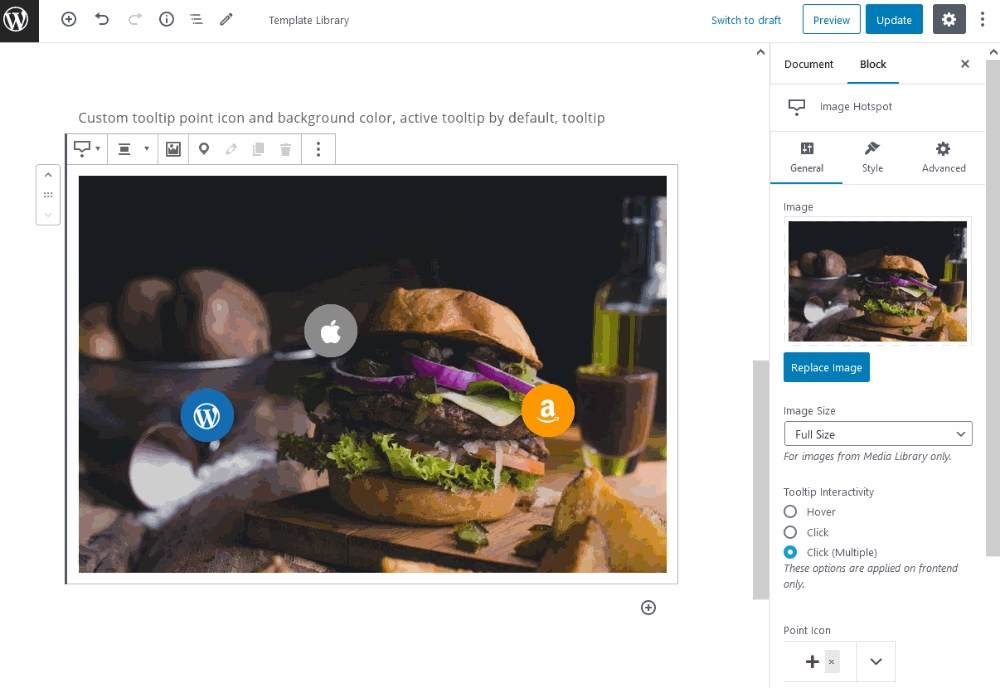This screenshot has width=1000, height=688.
Task: Switch to the Document tab
Action: [809, 64]
